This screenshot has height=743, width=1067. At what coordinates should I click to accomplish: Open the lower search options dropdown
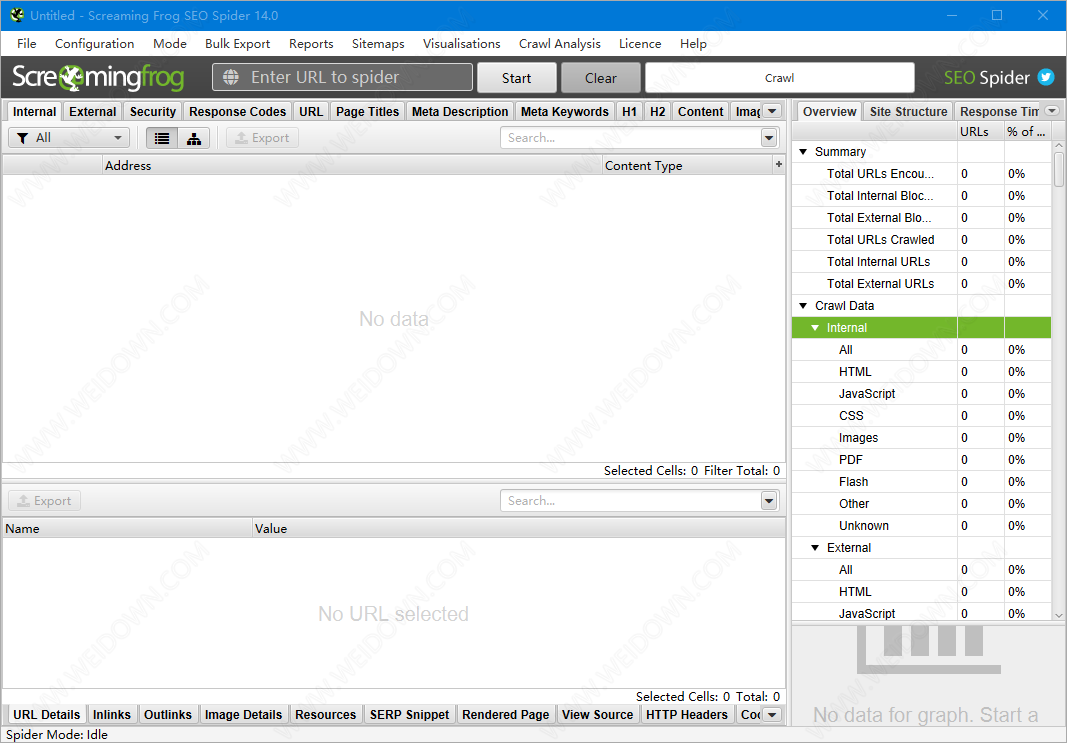point(769,501)
